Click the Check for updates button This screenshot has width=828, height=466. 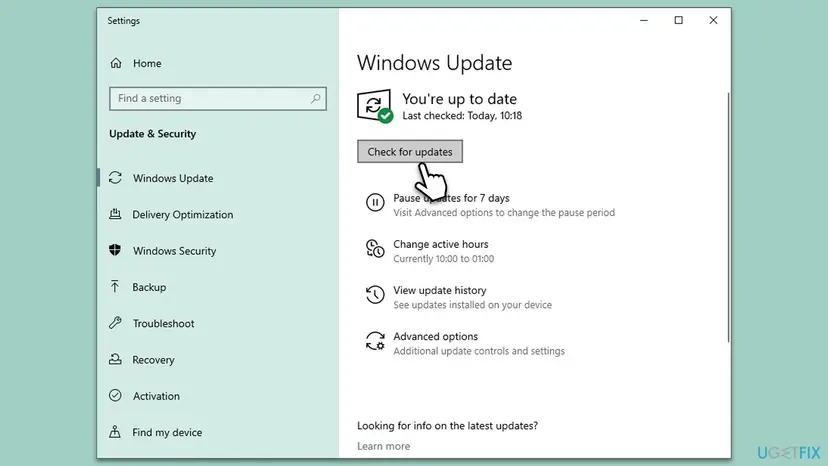pyautogui.click(x=410, y=152)
